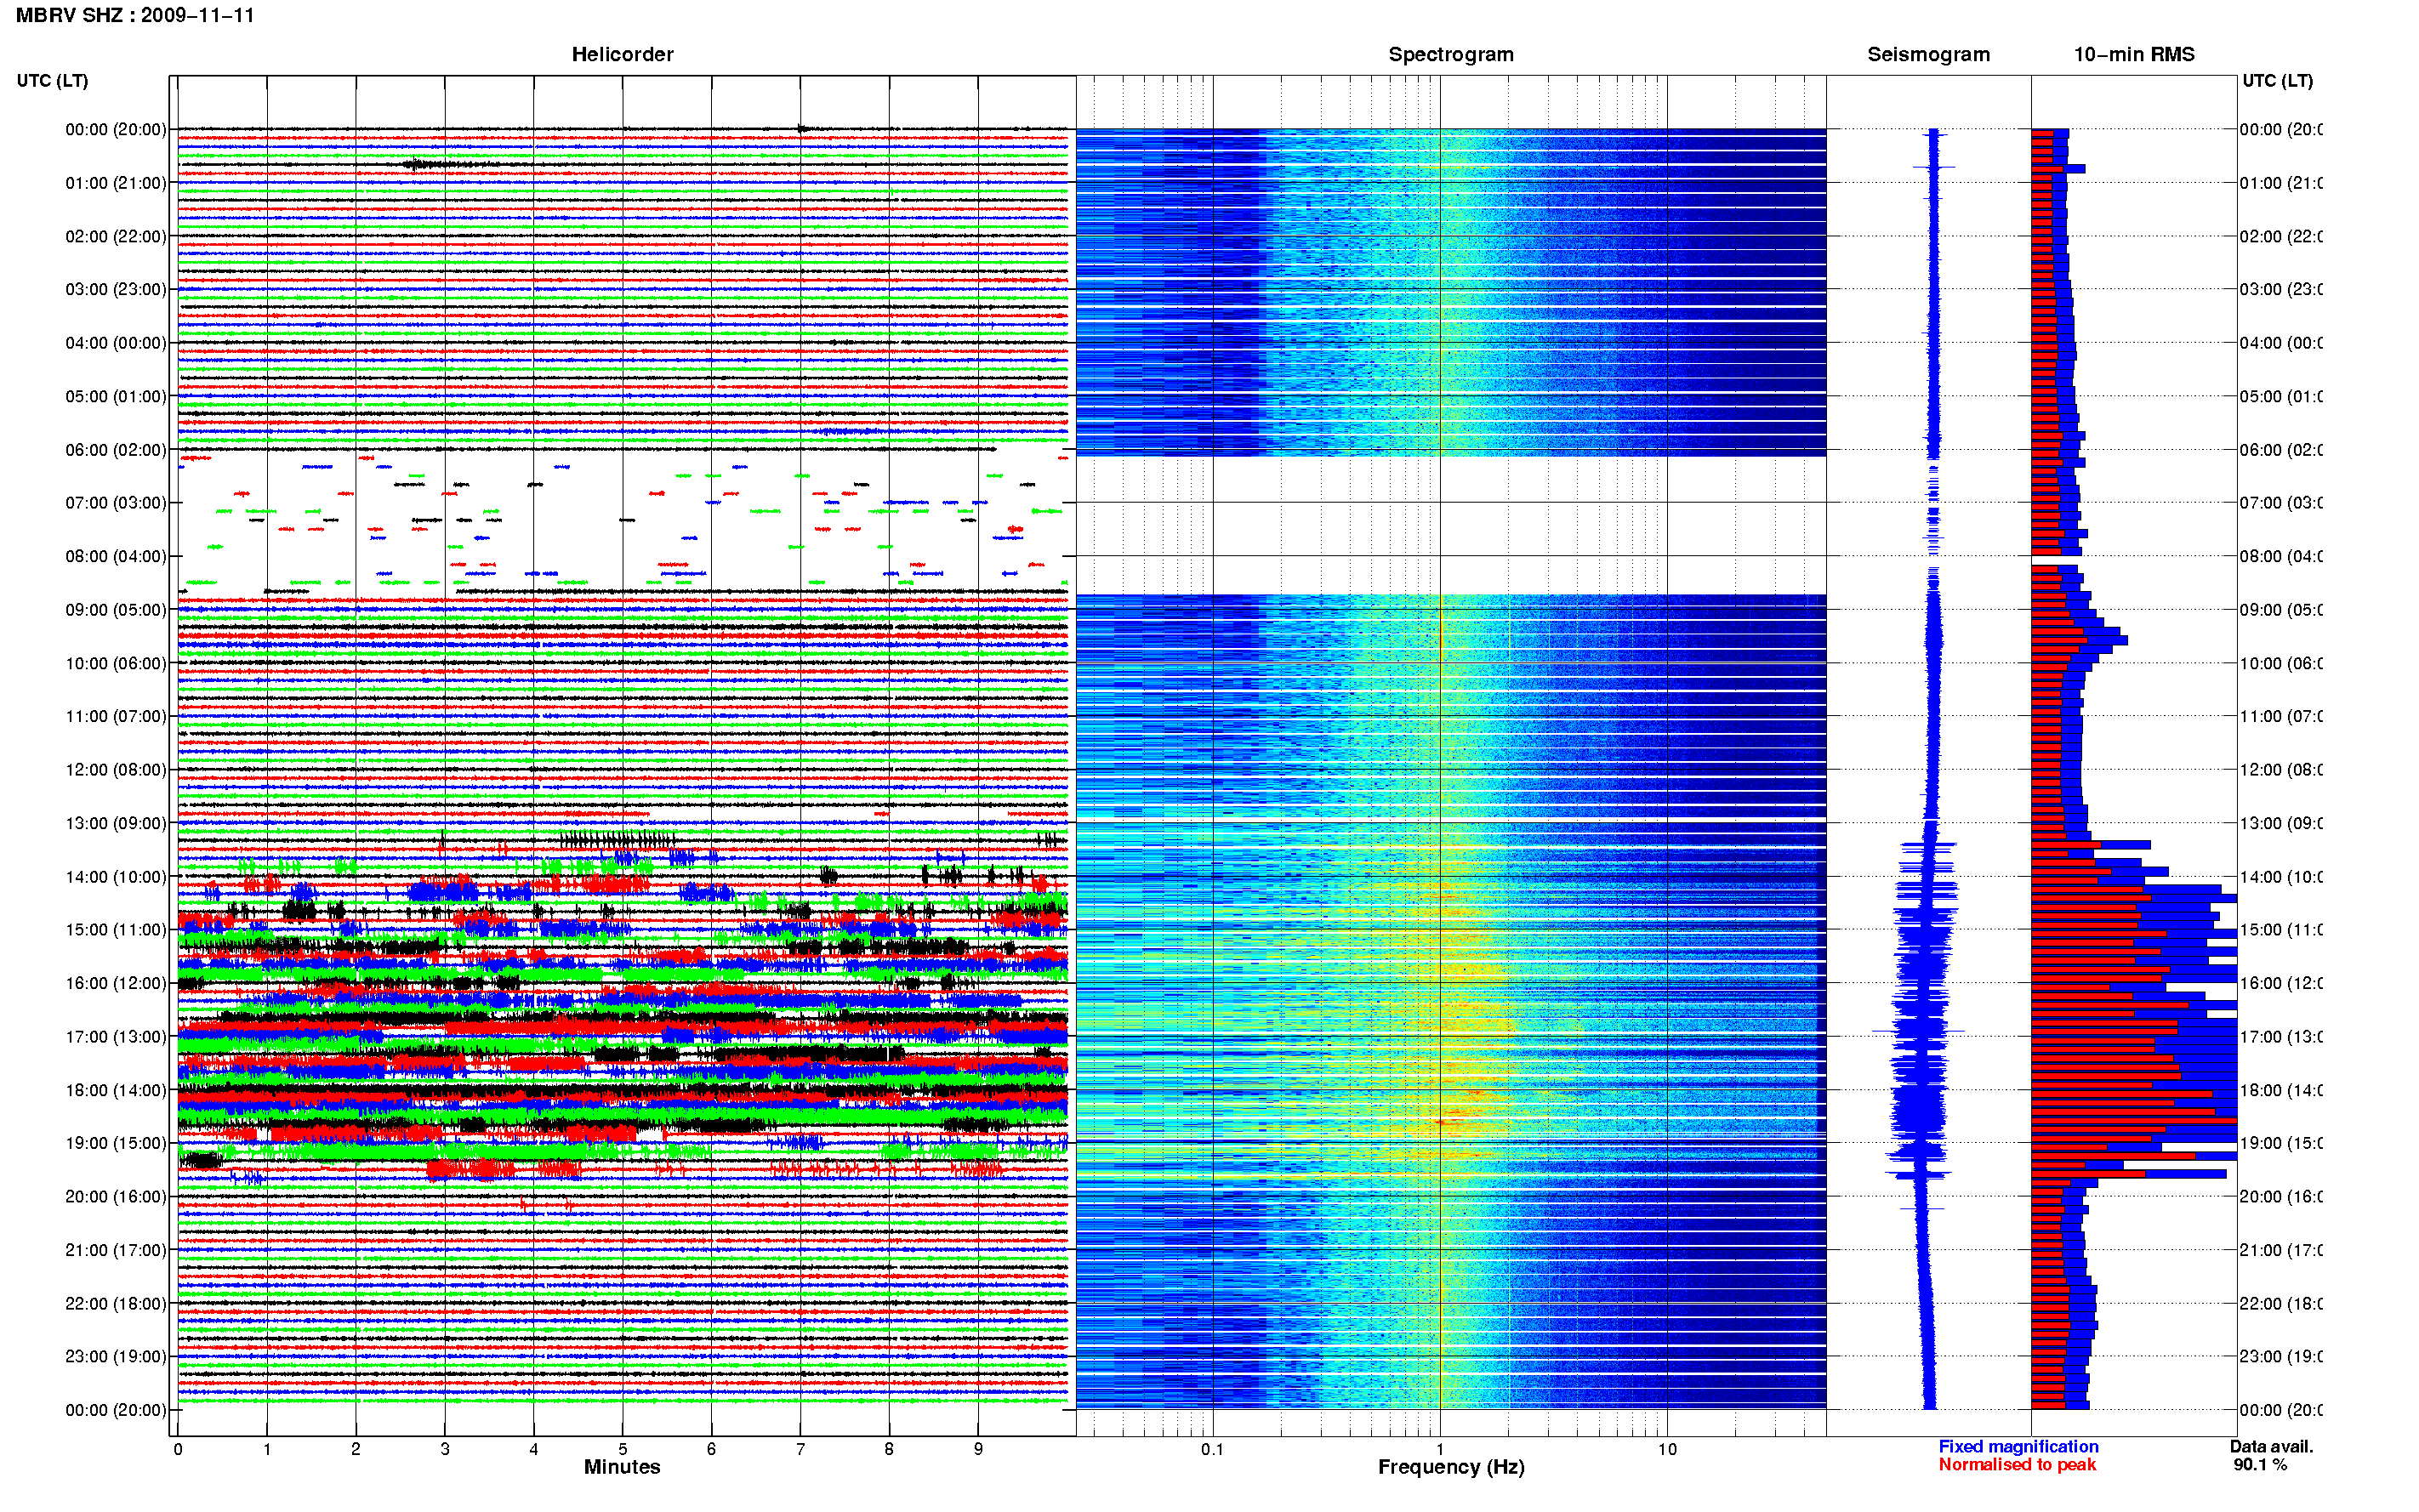The width and height of the screenshot is (2419, 1512).
Task: Click the 1 Hz frequency axis tick label
Action: 1440,1449
